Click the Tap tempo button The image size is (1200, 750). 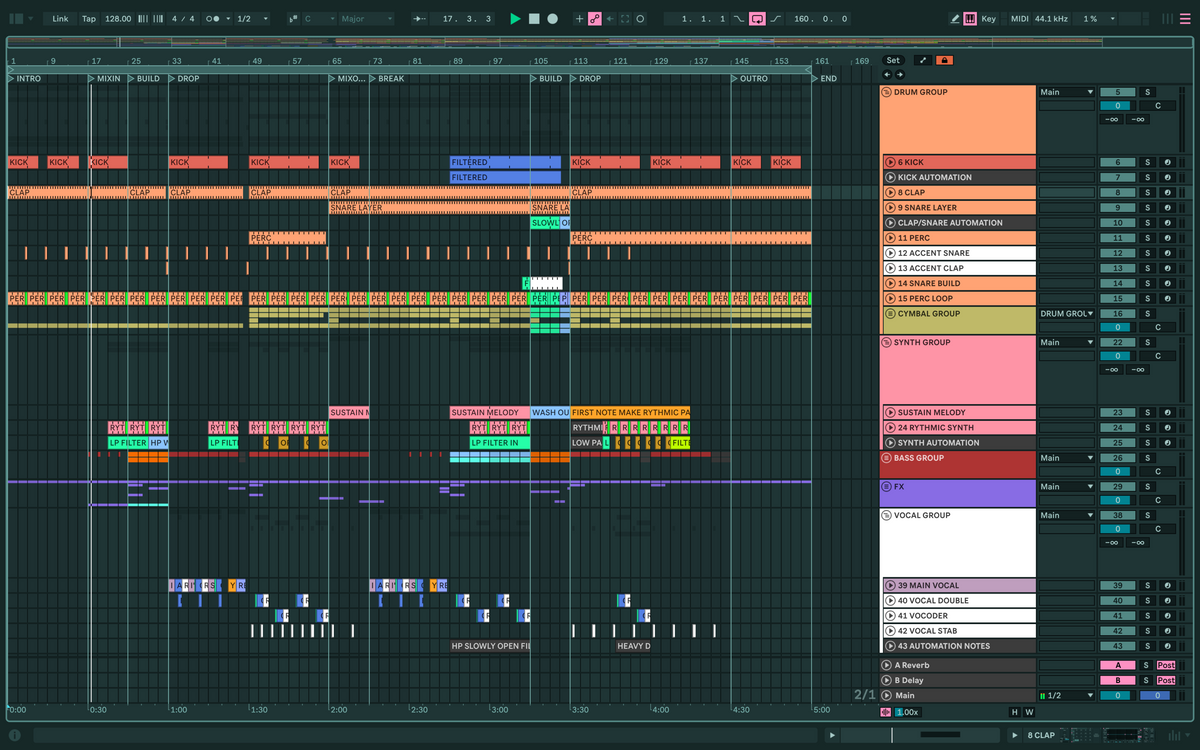click(x=89, y=19)
